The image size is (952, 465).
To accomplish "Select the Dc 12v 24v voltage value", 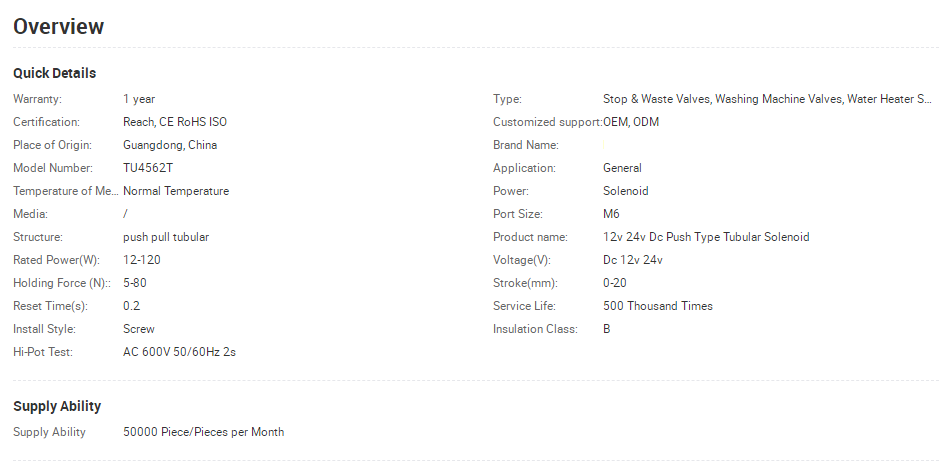I will [x=633, y=260].
